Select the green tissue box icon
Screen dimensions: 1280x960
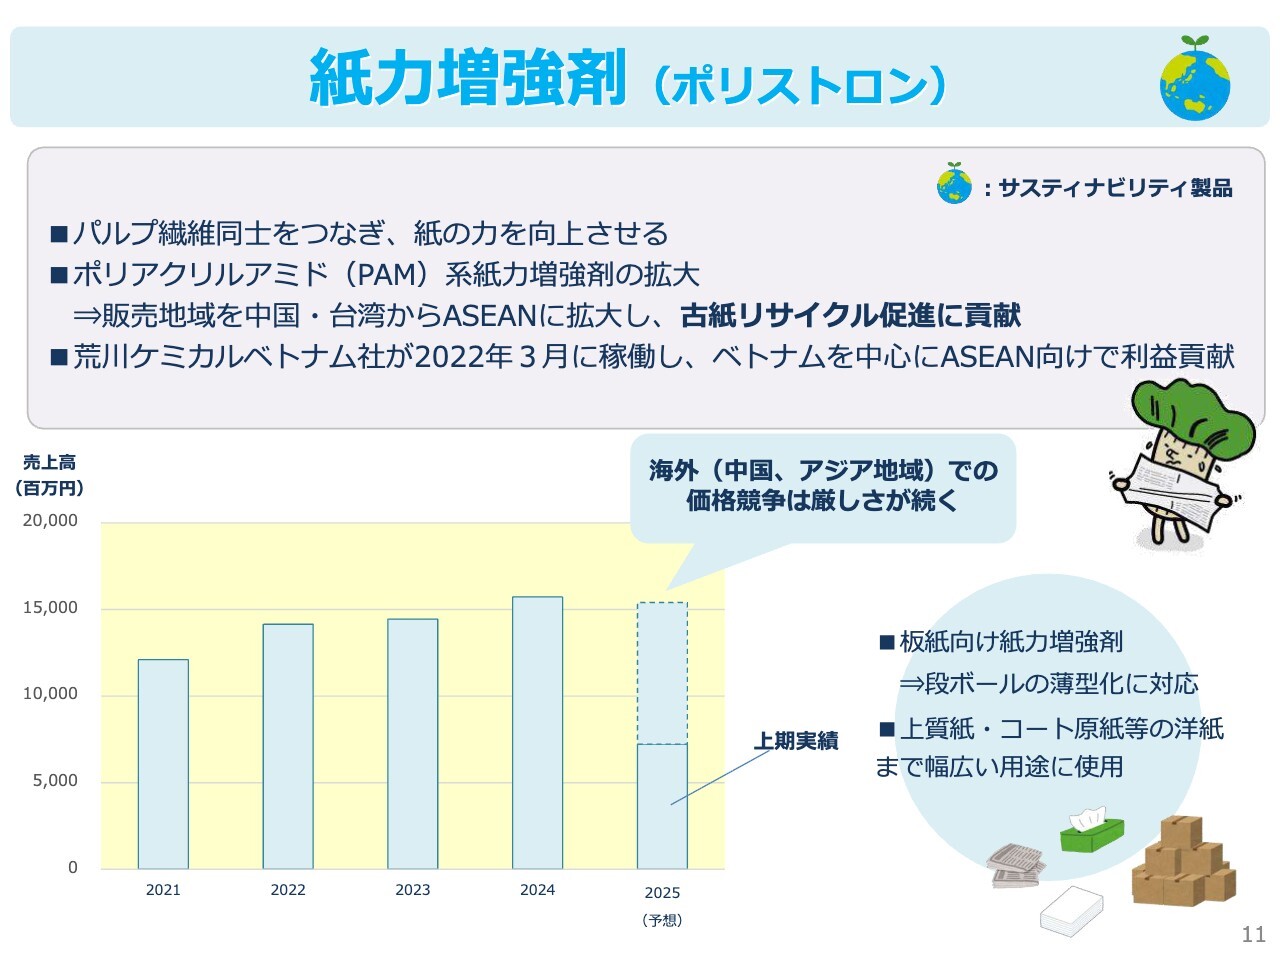click(1092, 830)
